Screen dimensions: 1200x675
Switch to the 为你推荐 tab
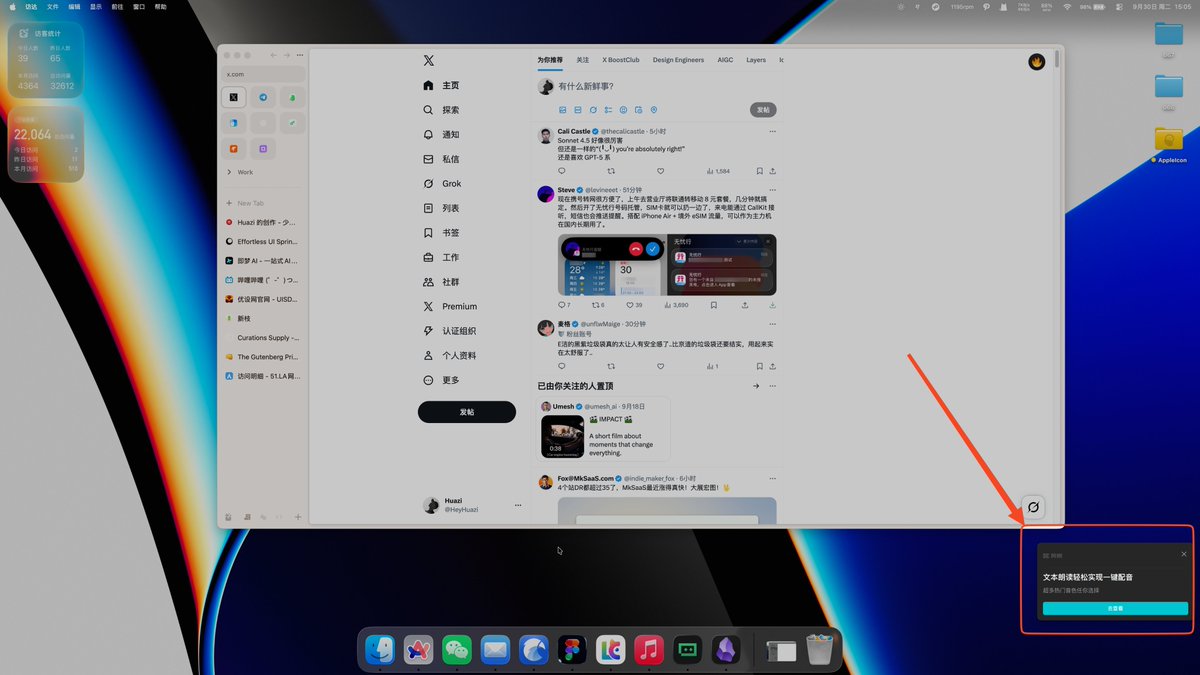(550, 60)
